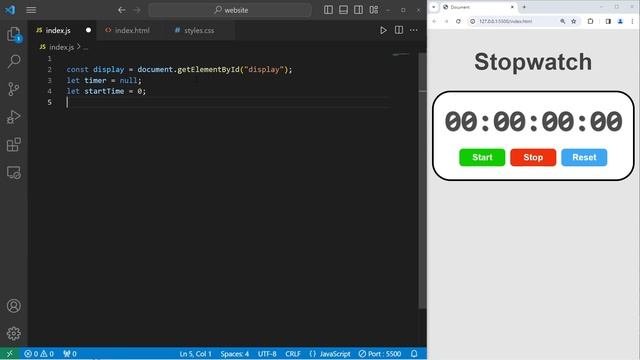Toggle the secondary side bar layout icon

coord(358,10)
